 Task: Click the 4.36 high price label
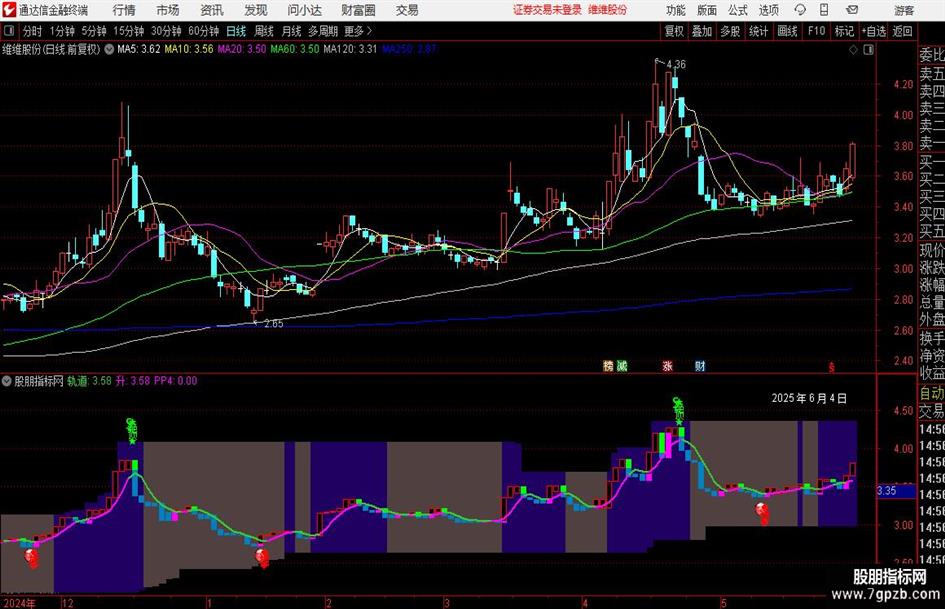(676, 64)
